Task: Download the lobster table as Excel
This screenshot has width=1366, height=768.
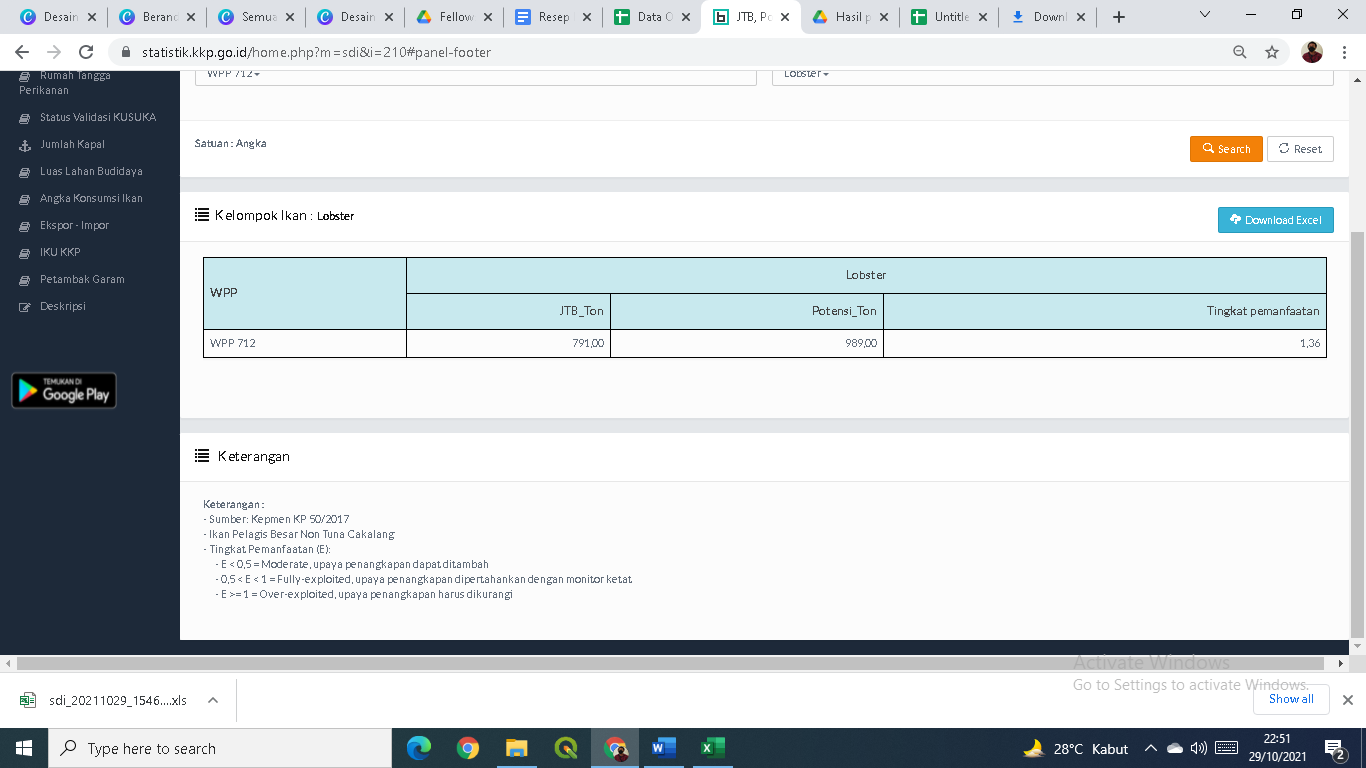Action: [x=1275, y=220]
